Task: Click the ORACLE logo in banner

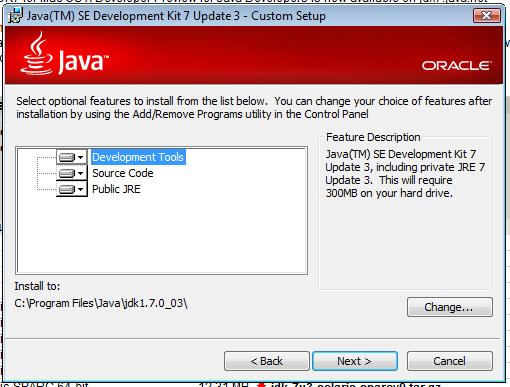Action: (456, 65)
